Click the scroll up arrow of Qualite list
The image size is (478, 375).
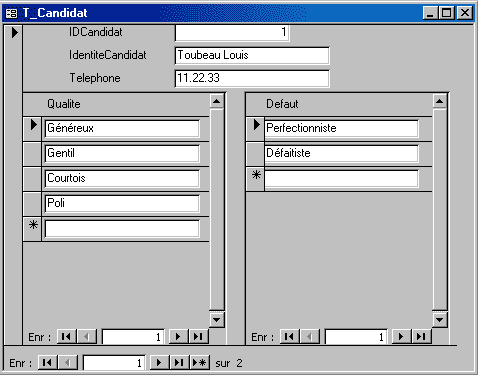[x=217, y=101]
